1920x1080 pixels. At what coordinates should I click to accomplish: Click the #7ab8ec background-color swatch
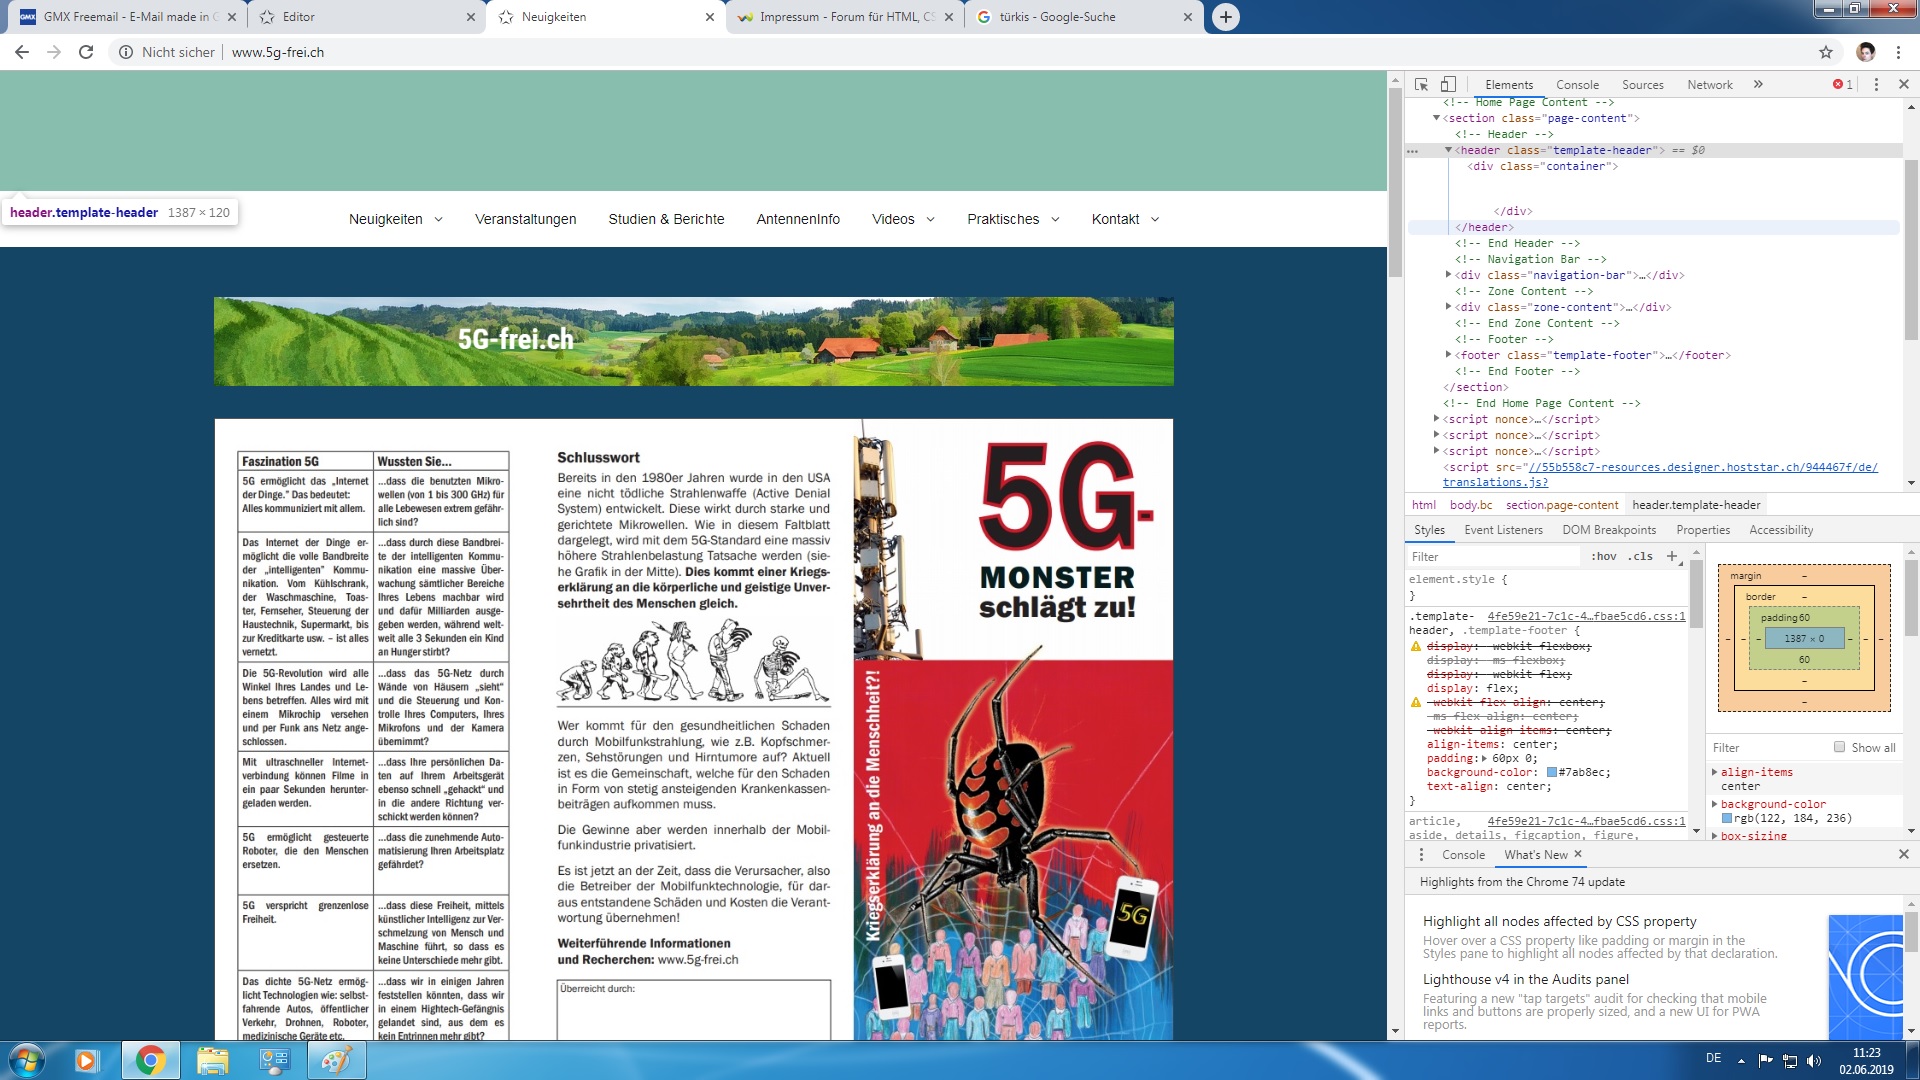point(1552,772)
